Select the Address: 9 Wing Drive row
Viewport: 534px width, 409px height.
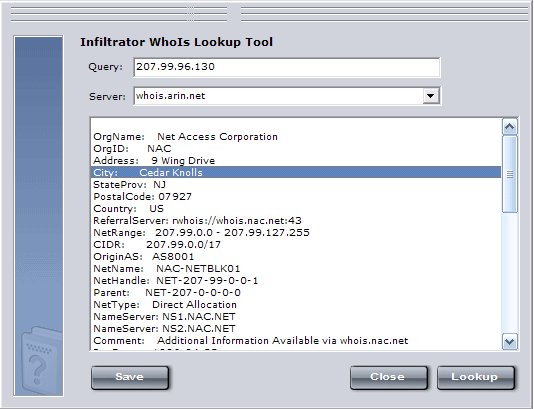pos(297,161)
